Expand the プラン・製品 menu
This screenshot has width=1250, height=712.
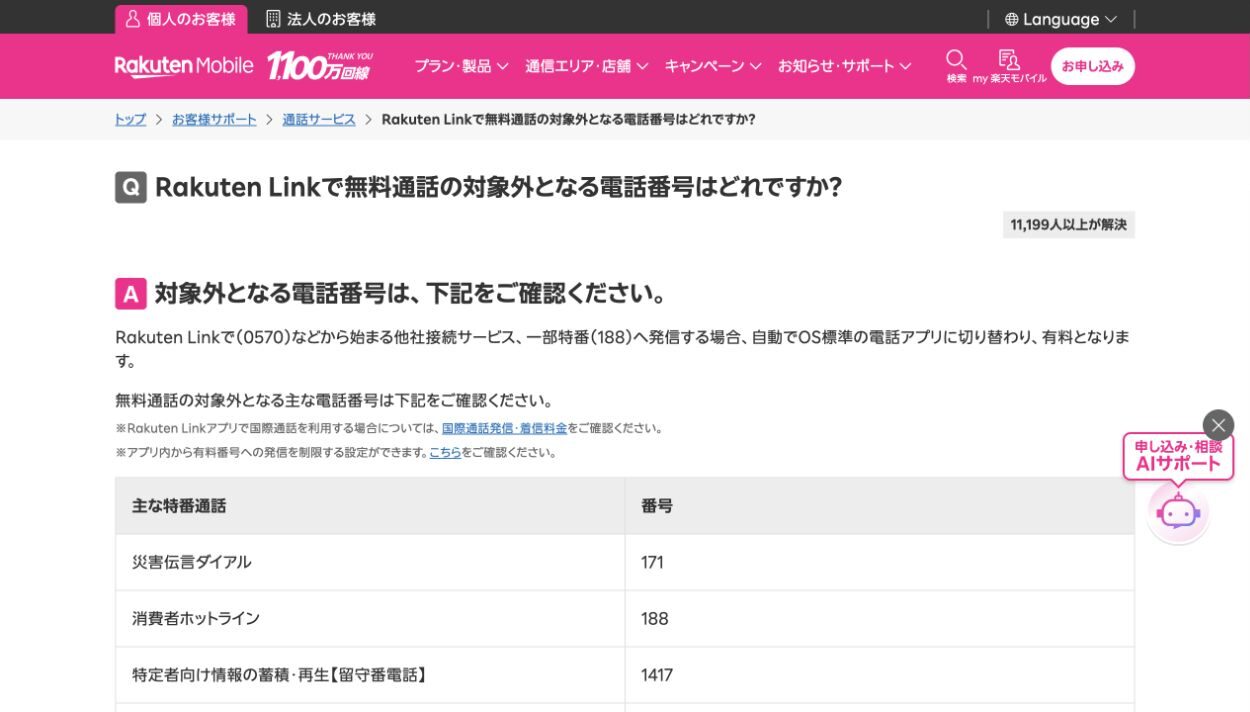(461, 66)
